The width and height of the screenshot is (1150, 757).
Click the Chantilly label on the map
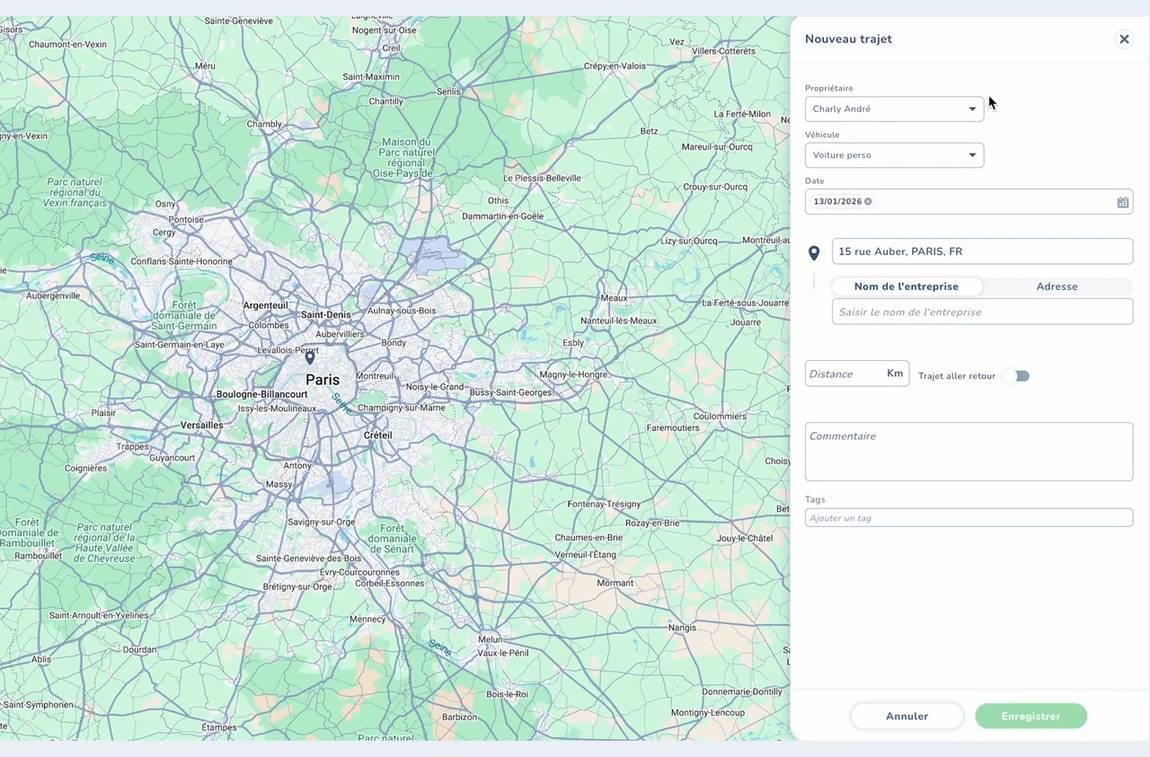(x=386, y=101)
